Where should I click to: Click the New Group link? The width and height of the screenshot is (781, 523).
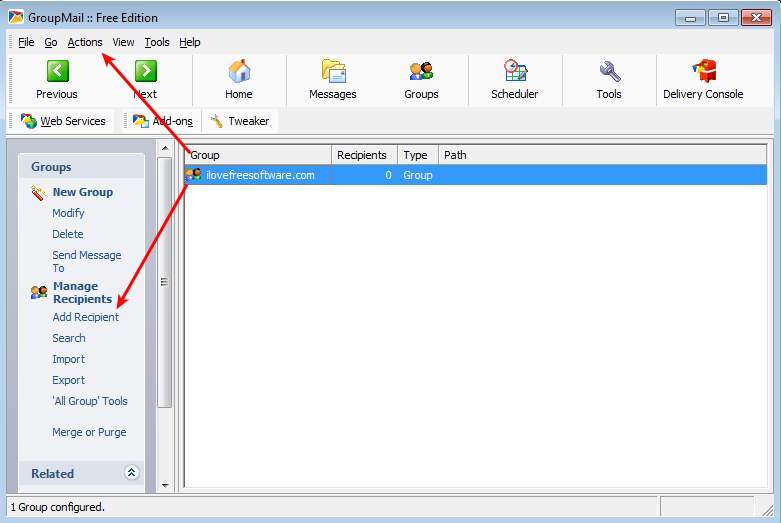83,192
